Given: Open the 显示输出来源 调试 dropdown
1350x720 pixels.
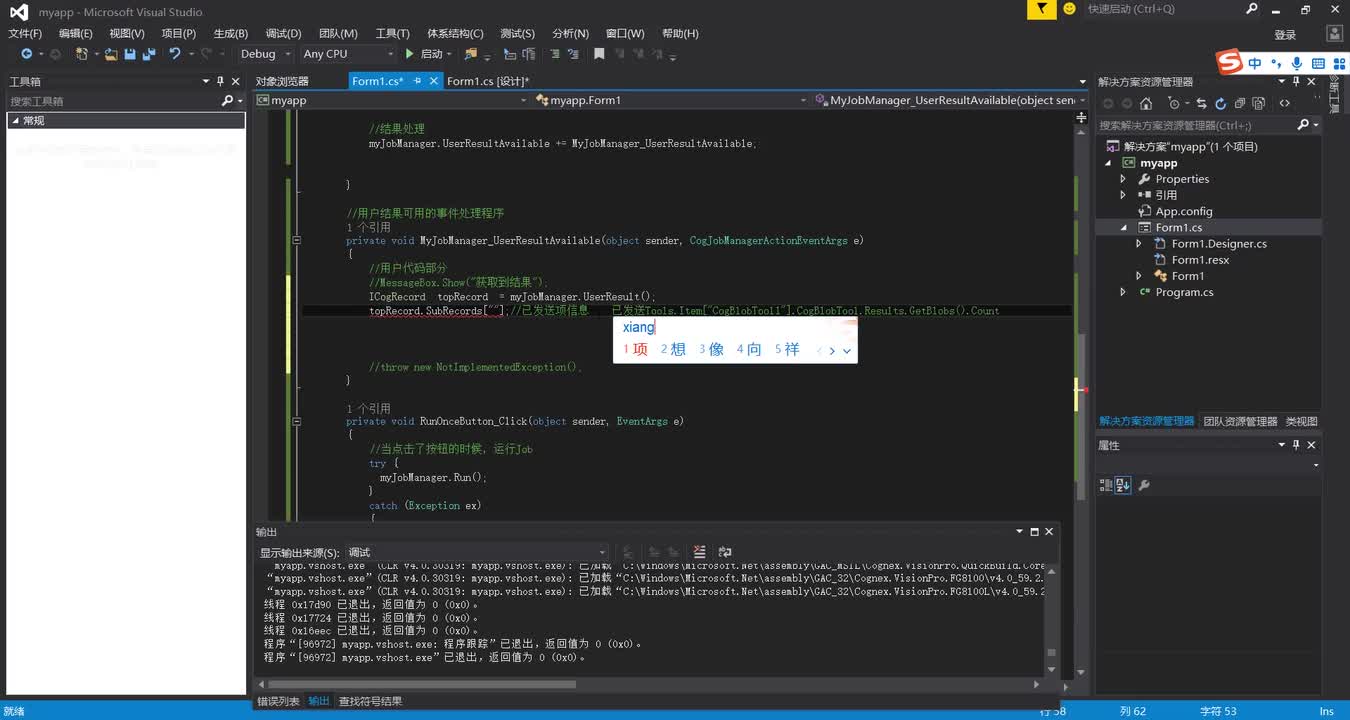Looking at the screenshot, I should pos(476,552).
